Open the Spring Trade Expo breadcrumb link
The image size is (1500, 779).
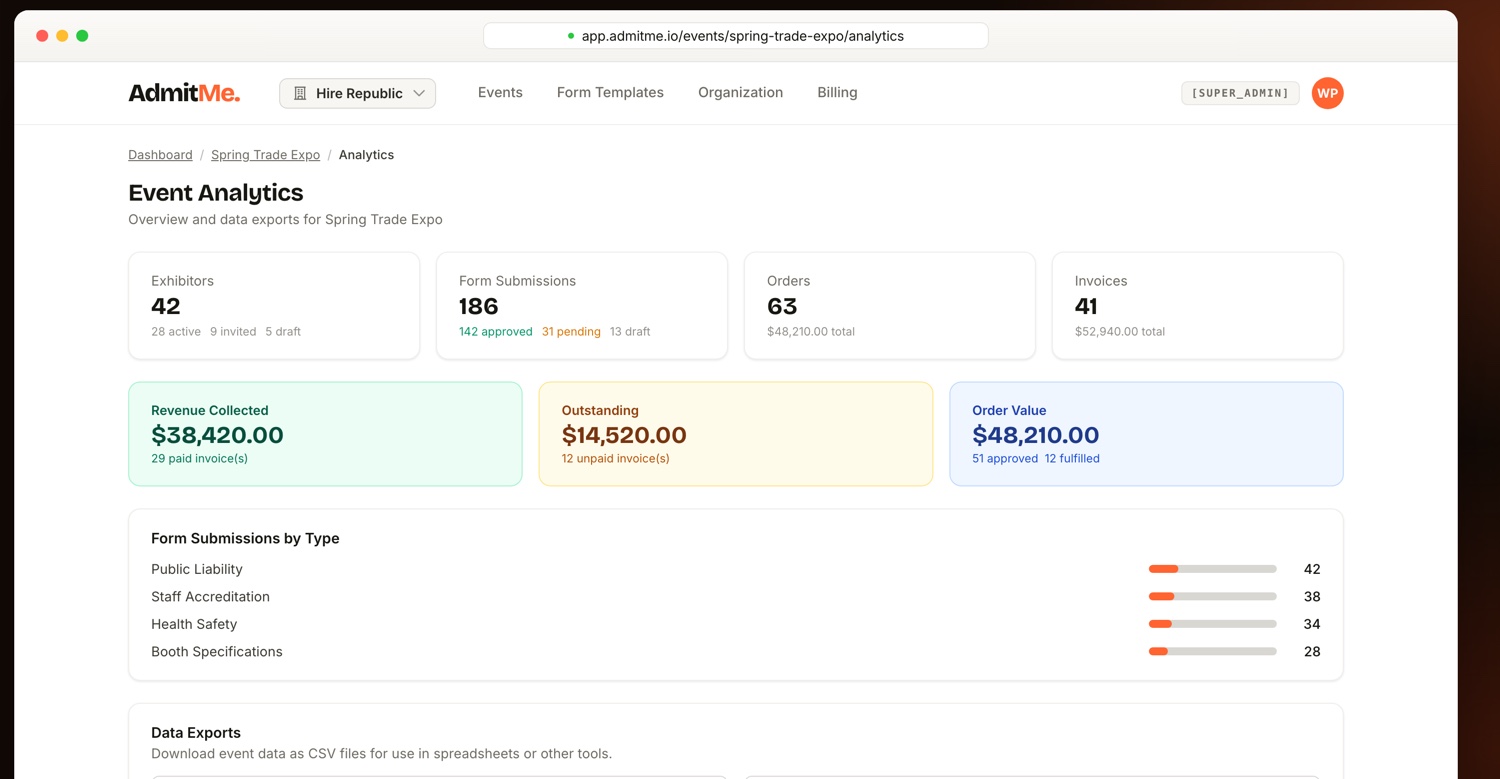point(265,155)
